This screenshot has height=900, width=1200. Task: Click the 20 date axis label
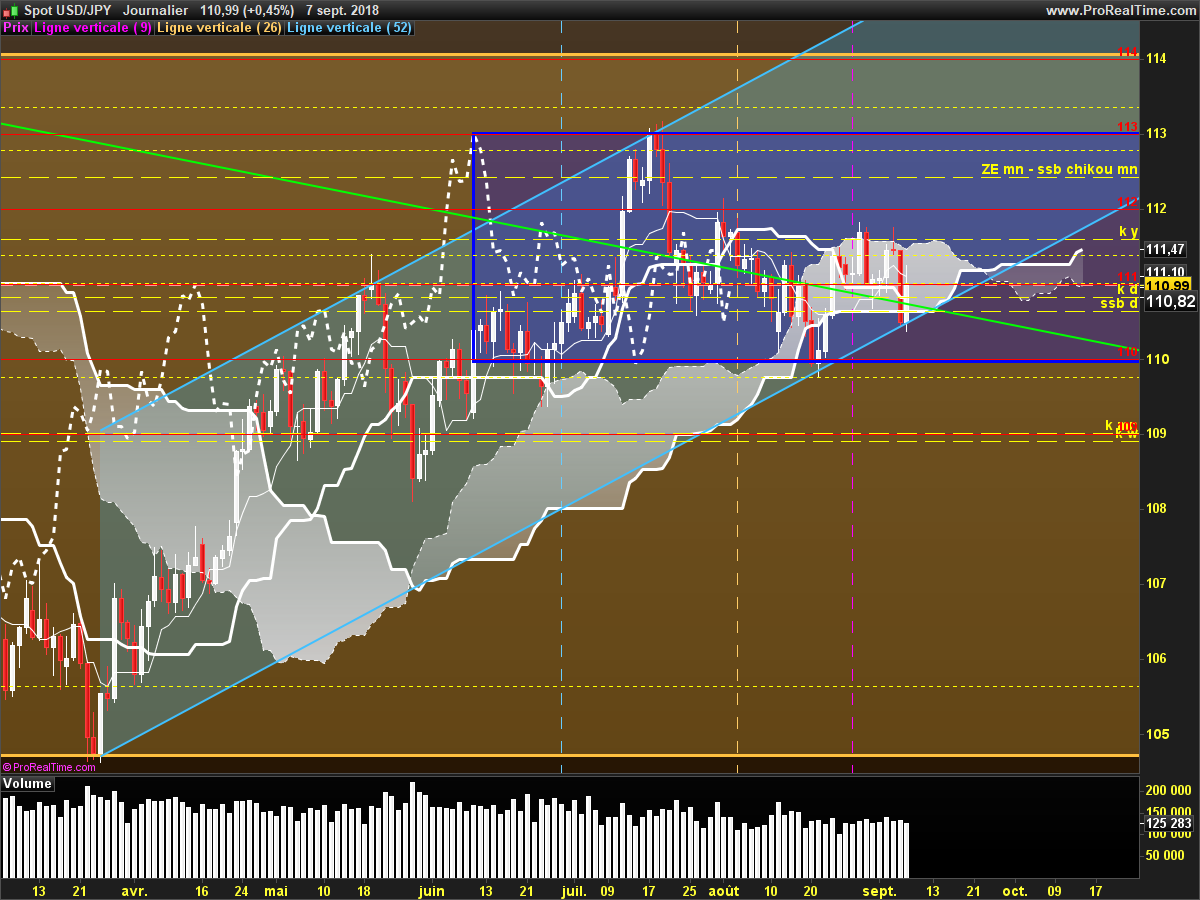[x=811, y=890]
